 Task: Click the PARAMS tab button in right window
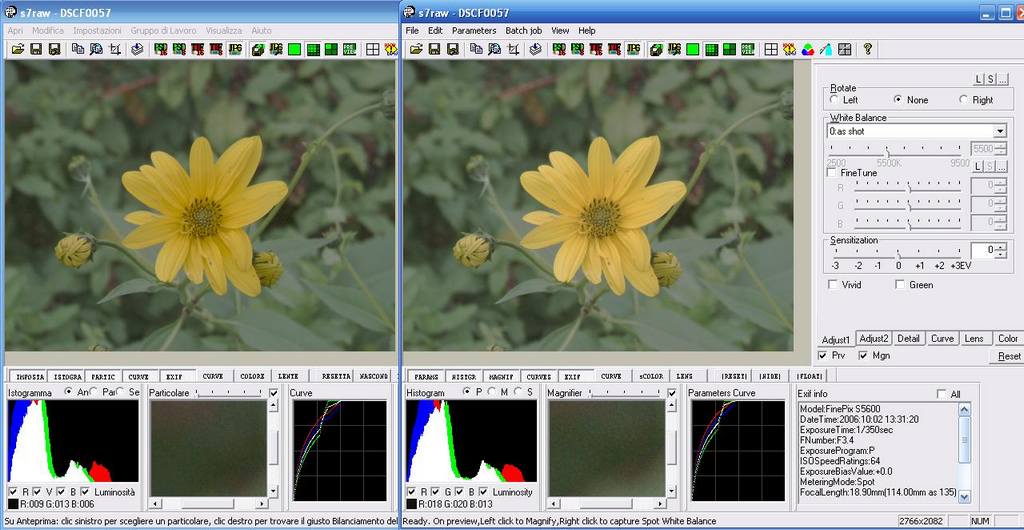click(x=426, y=377)
